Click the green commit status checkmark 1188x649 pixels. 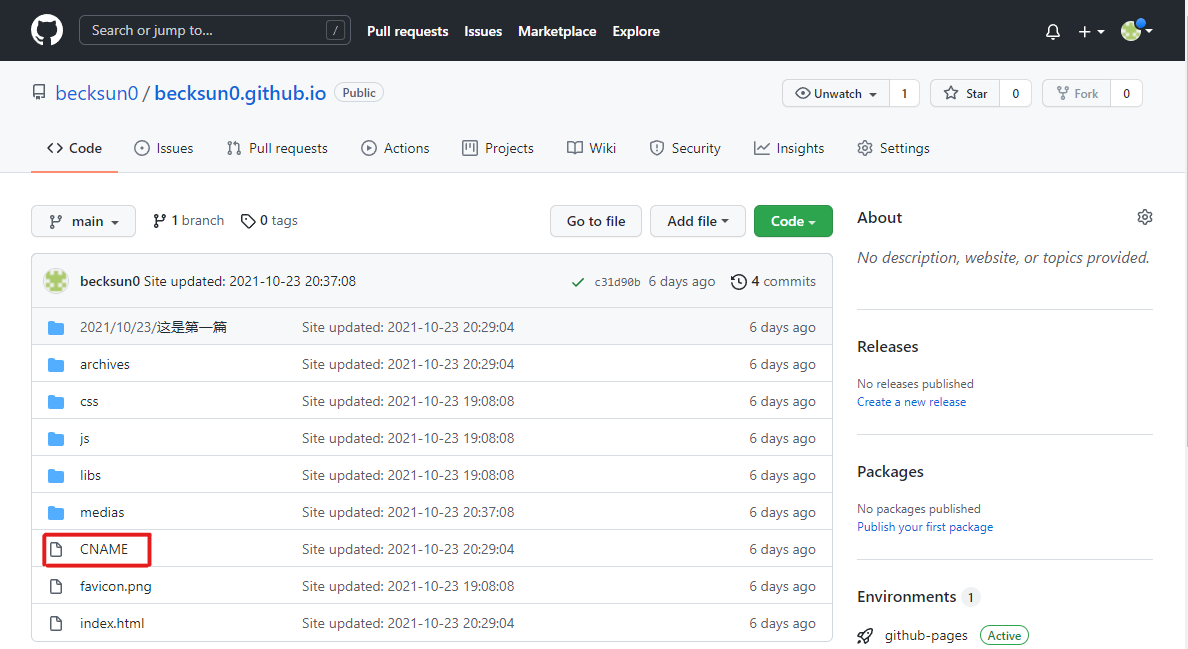click(x=578, y=282)
